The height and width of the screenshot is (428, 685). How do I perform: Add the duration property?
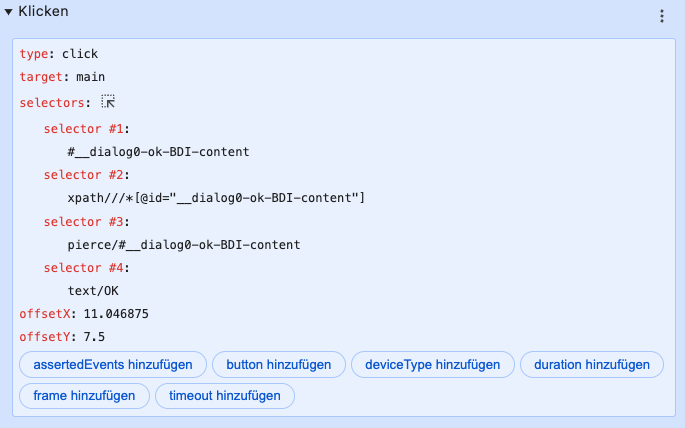592,365
